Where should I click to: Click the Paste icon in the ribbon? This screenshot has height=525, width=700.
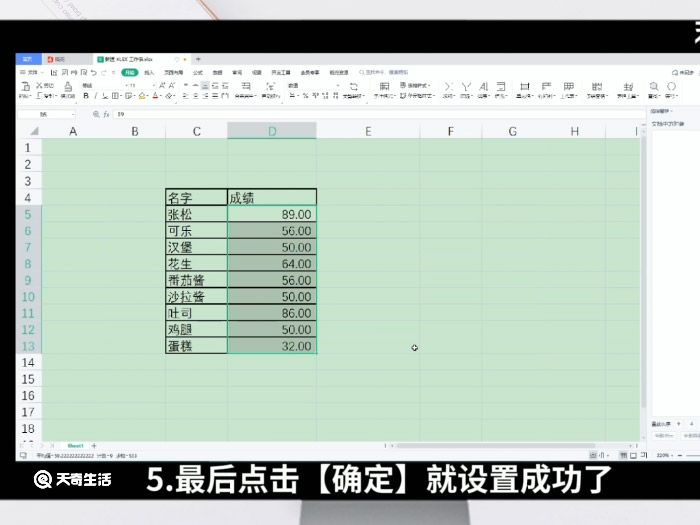click(25, 86)
